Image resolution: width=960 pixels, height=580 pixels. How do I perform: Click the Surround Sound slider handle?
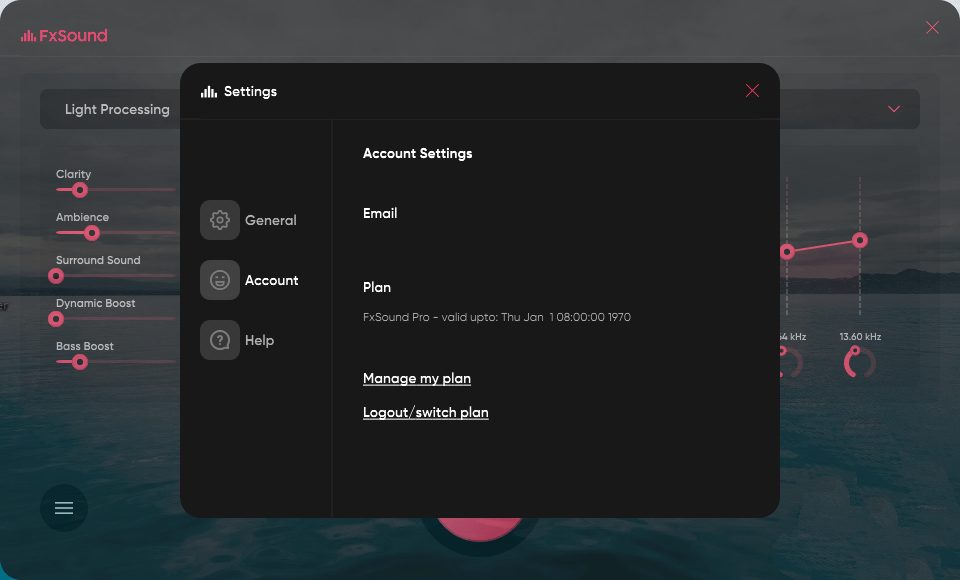(56, 276)
